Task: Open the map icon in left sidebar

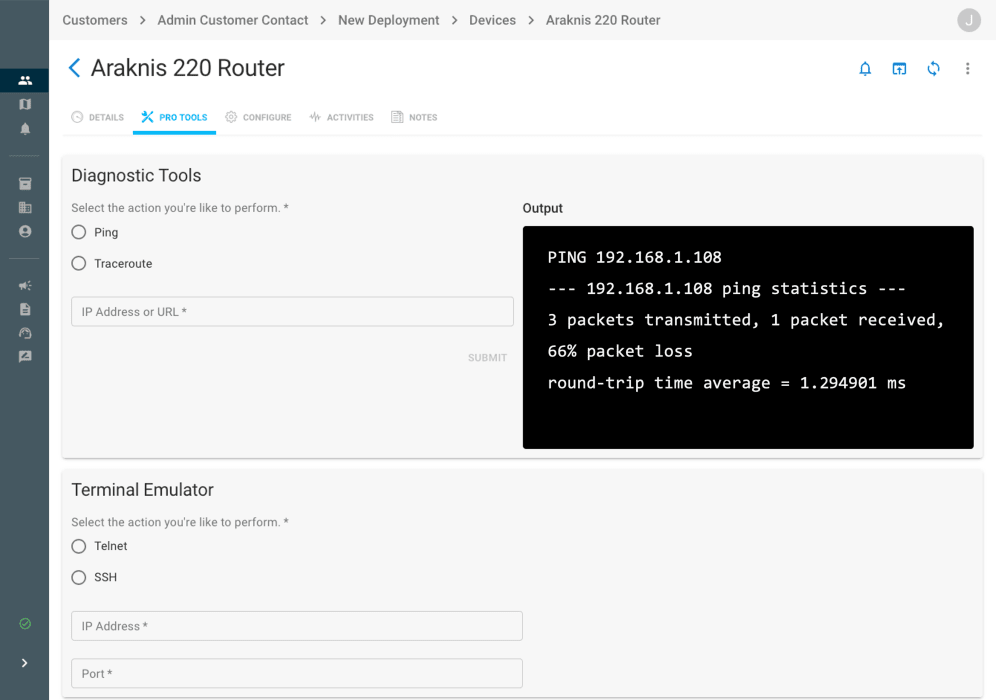Action: [25, 104]
